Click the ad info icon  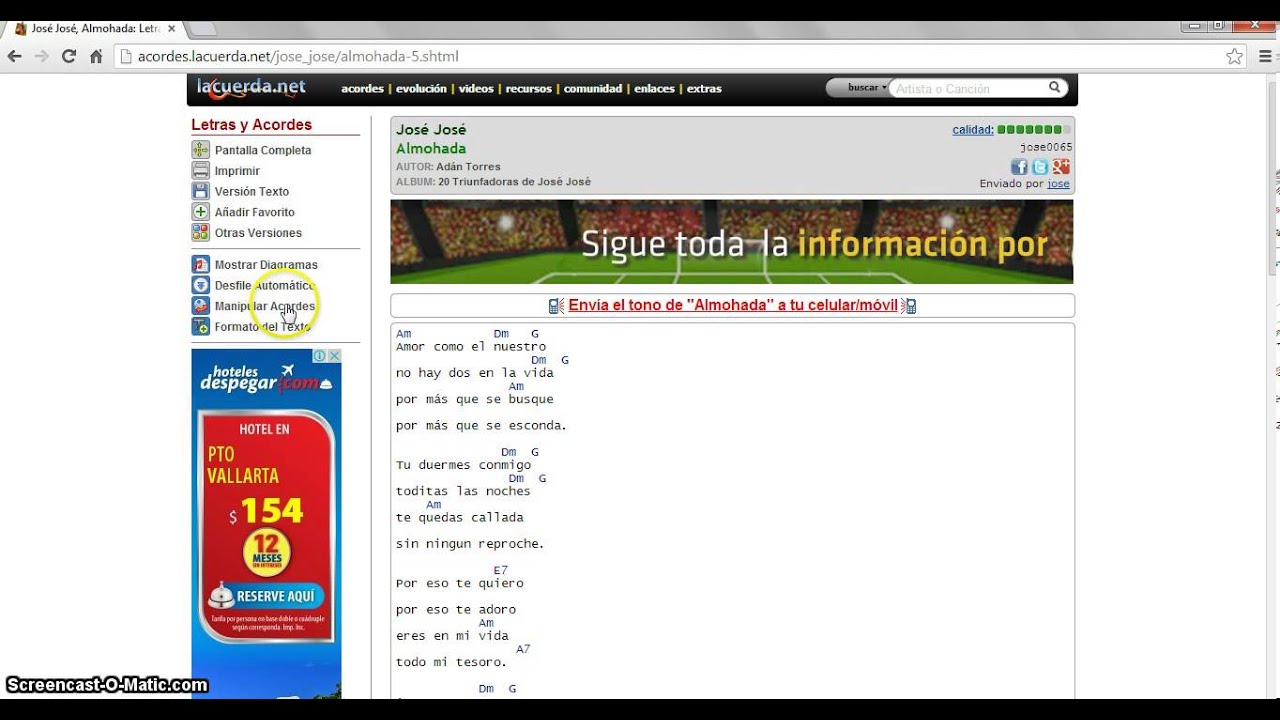[x=320, y=355]
